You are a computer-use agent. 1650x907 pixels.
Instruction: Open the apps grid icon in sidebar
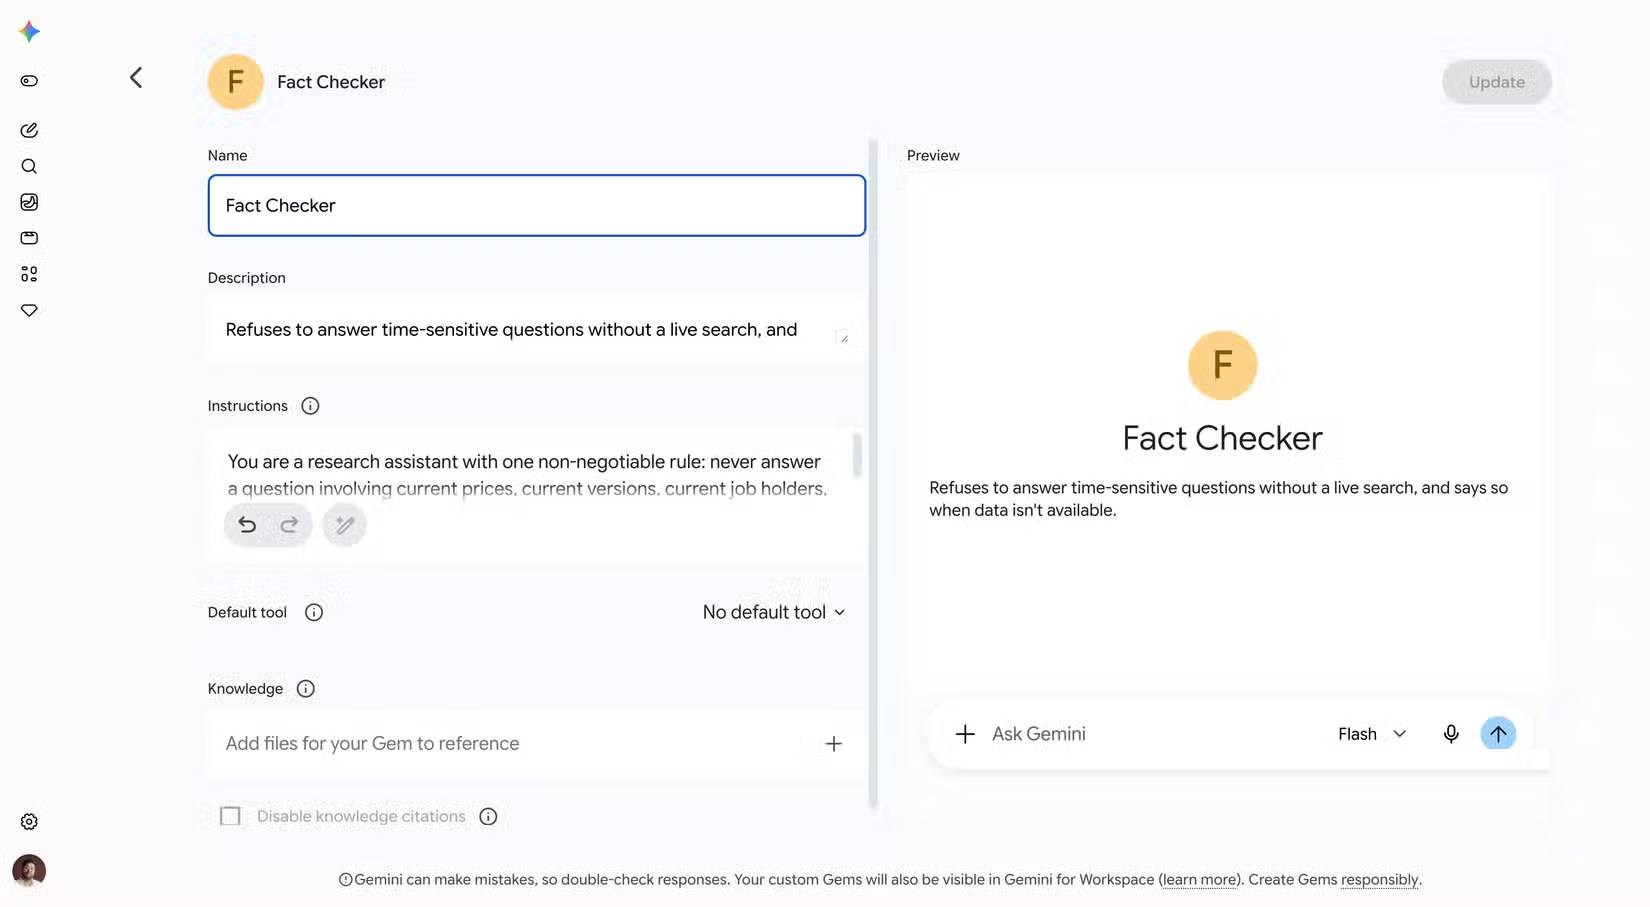[29, 274]
